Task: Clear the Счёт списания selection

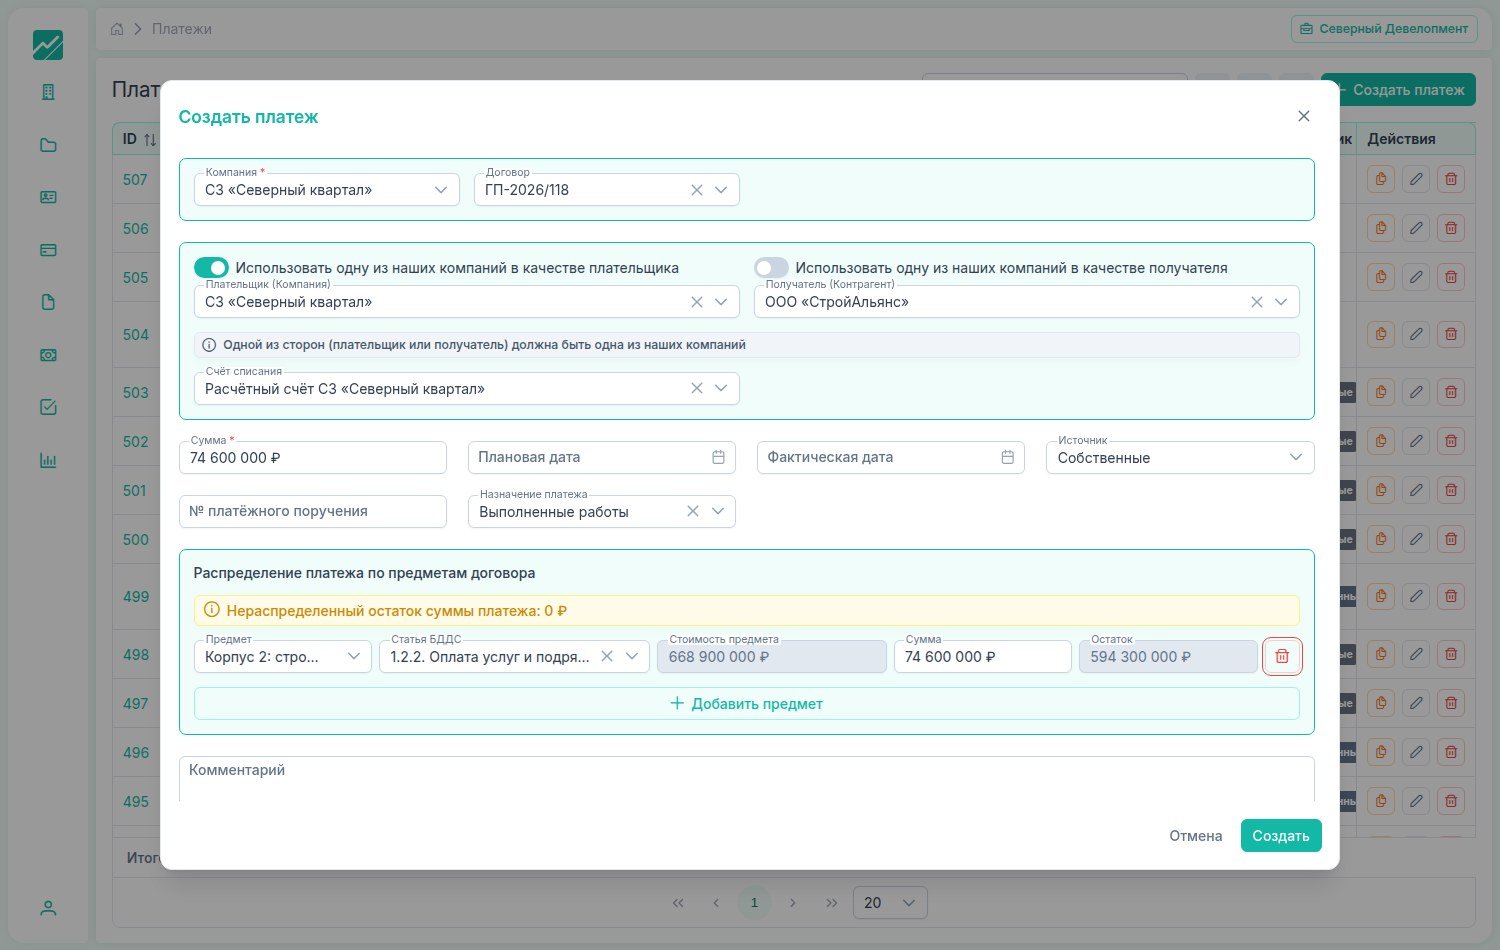Action: click(x=697, y=389)
